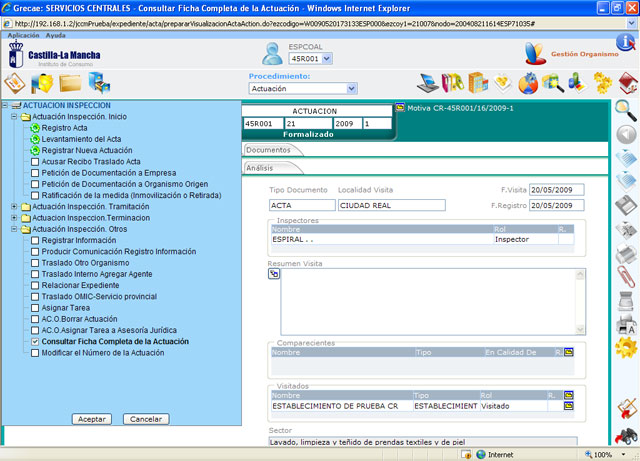The image size is (640, 461).
Task: Open browser address bar dropdown arrow
Action: pos(631,23)
